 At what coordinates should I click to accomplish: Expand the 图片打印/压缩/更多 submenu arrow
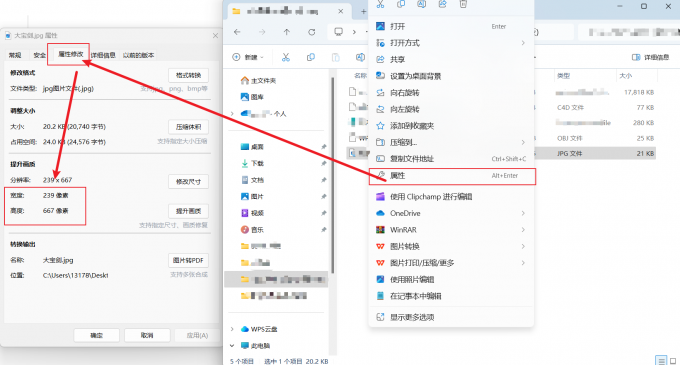point(523,263)
